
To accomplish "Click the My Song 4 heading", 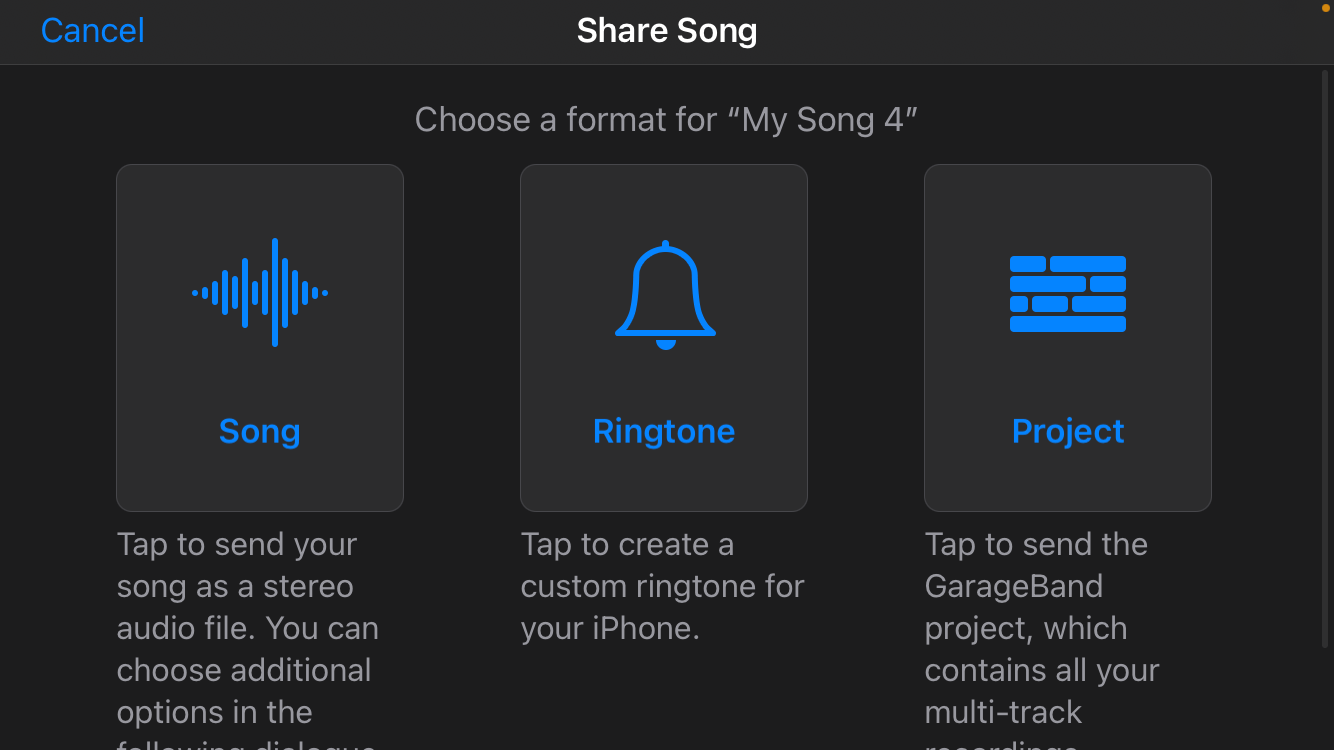I will [666, 119].
